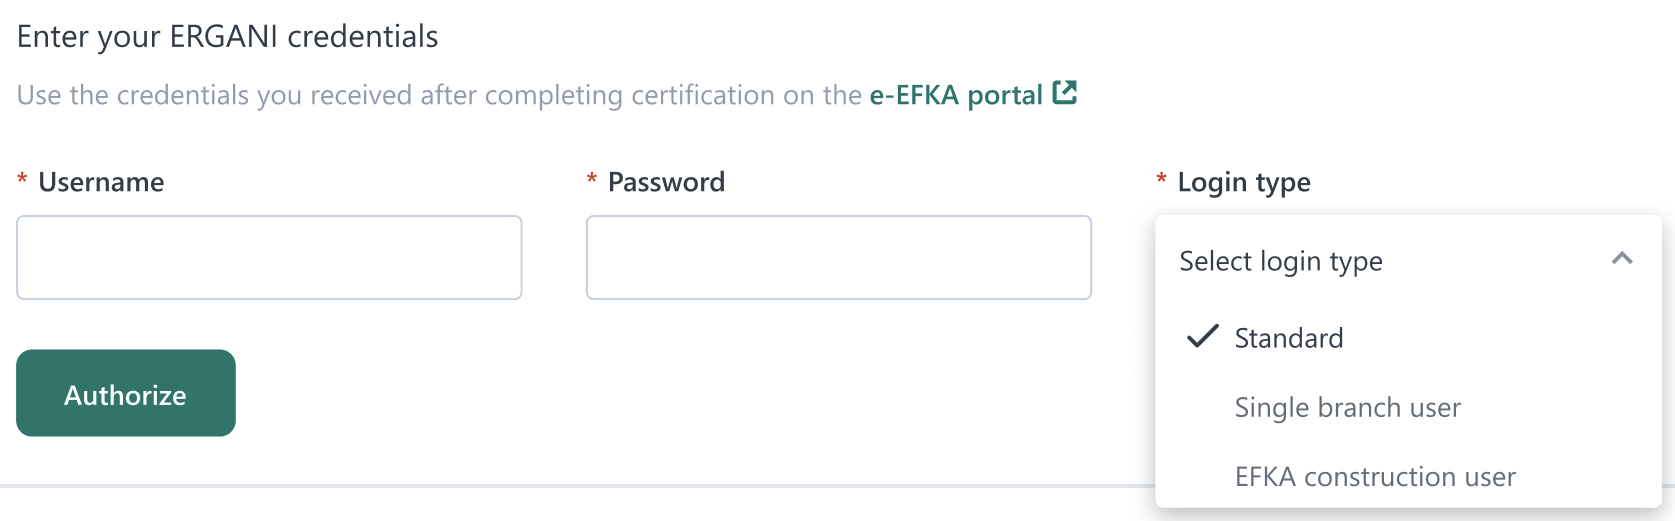Pick EFKA construction user option
Viewport: 1675px width, 521px height.
coord(1374,476)
